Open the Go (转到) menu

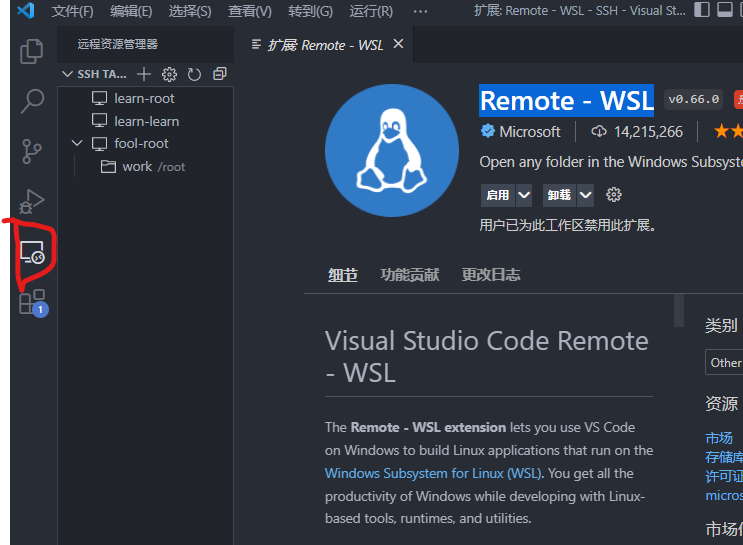(310, 11)
